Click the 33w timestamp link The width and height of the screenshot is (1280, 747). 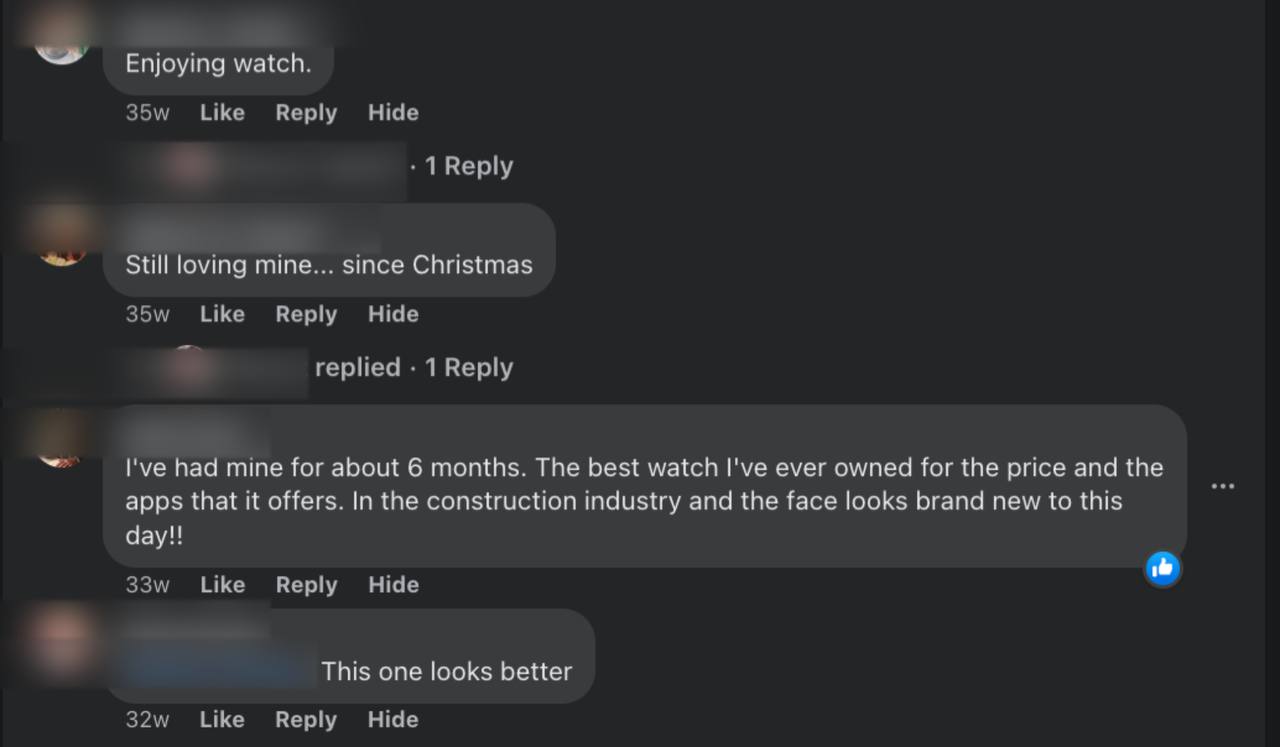tap(147, 585)
